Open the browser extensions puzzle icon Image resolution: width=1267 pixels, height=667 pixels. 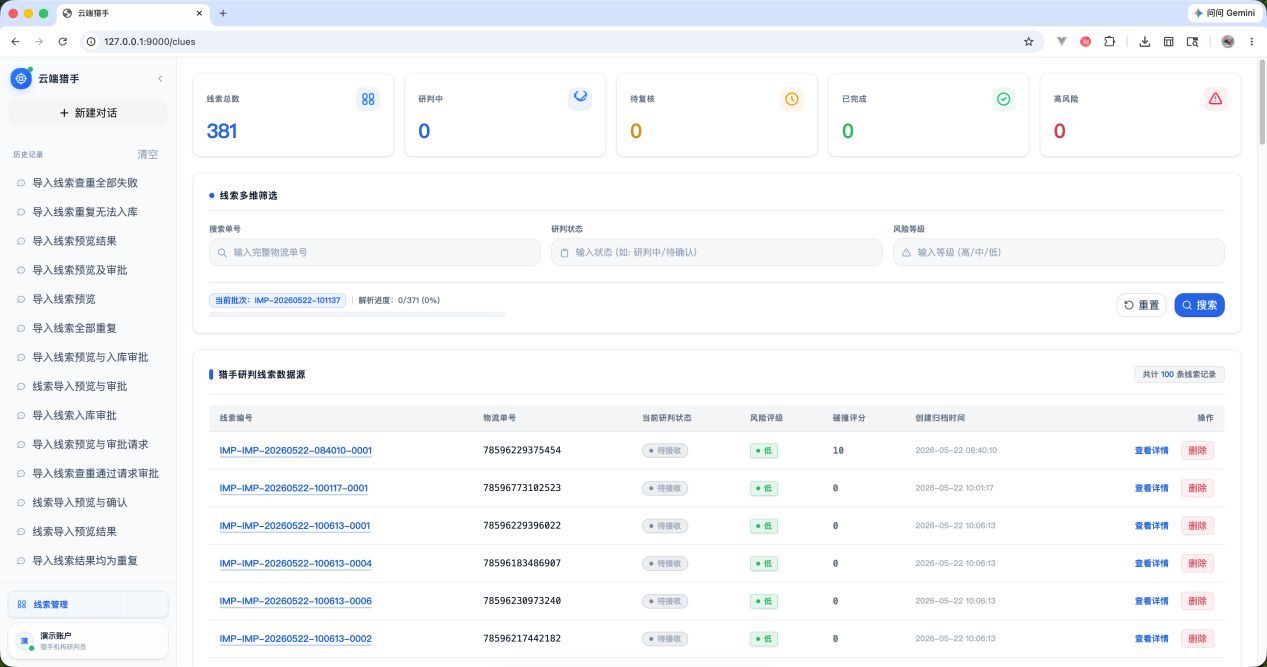point(1109,42)
